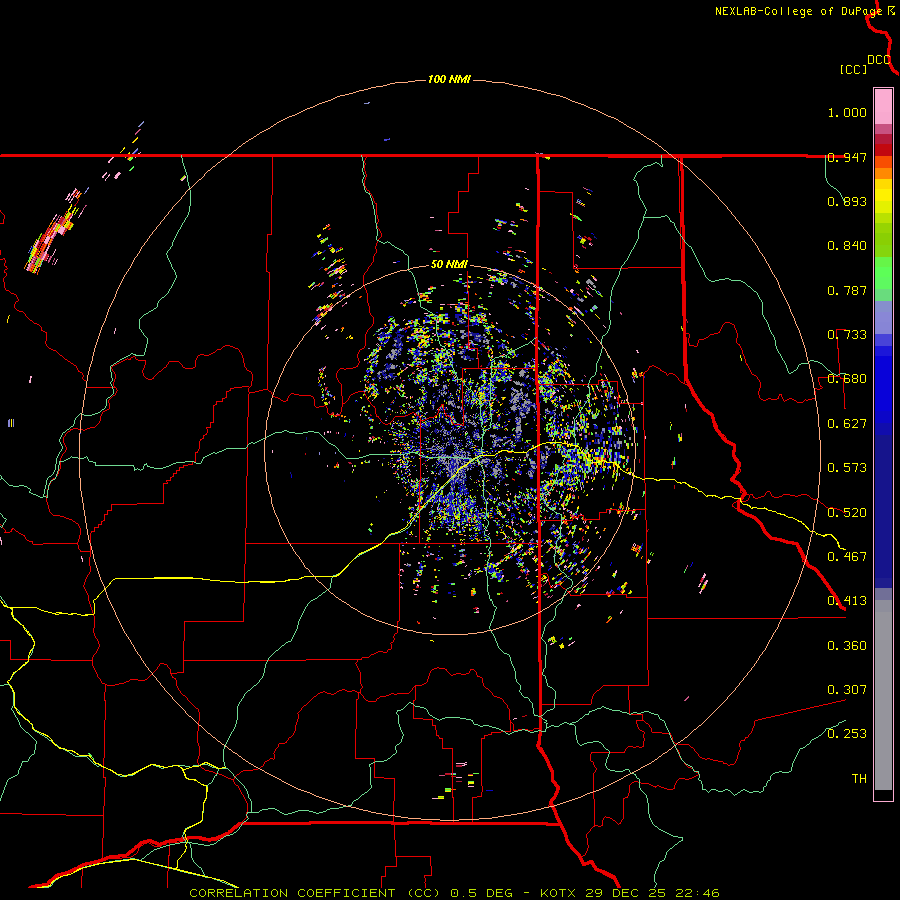Click the 0.947 scale value
The height and width of the screenshot is (900, 900).
(847, 157)
